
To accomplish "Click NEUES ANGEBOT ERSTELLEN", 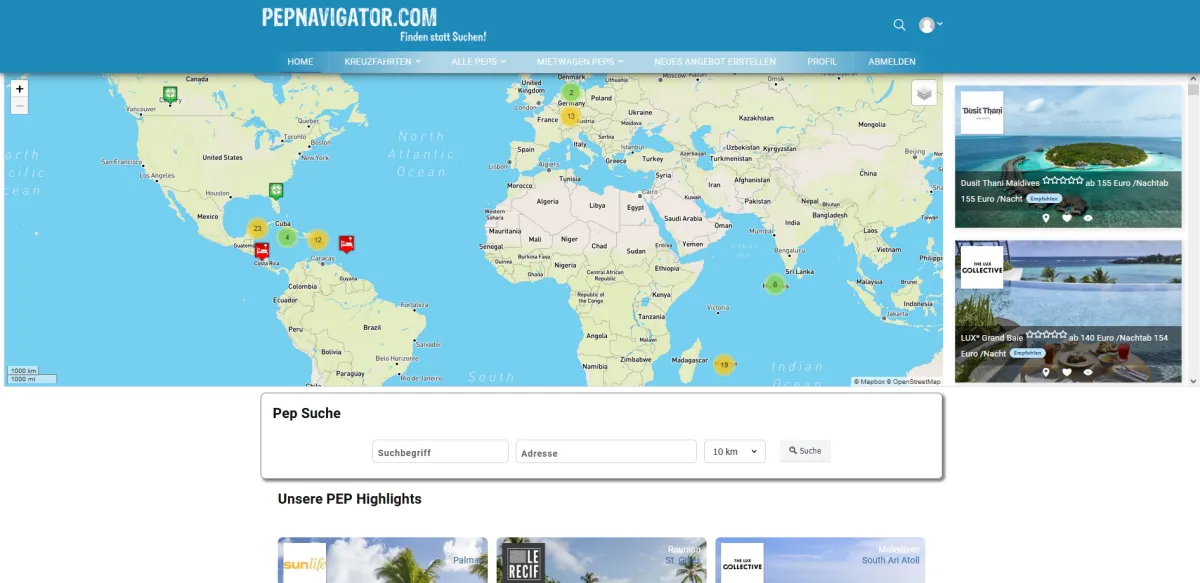I will 714,61.
